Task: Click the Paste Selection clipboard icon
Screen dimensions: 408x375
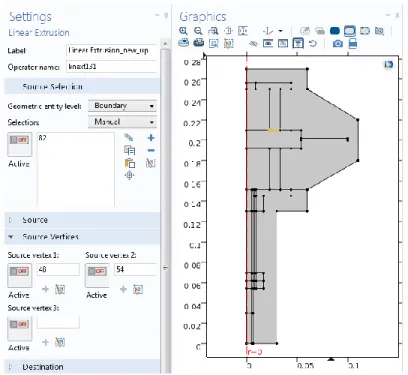Action: [x=129, y=163]
